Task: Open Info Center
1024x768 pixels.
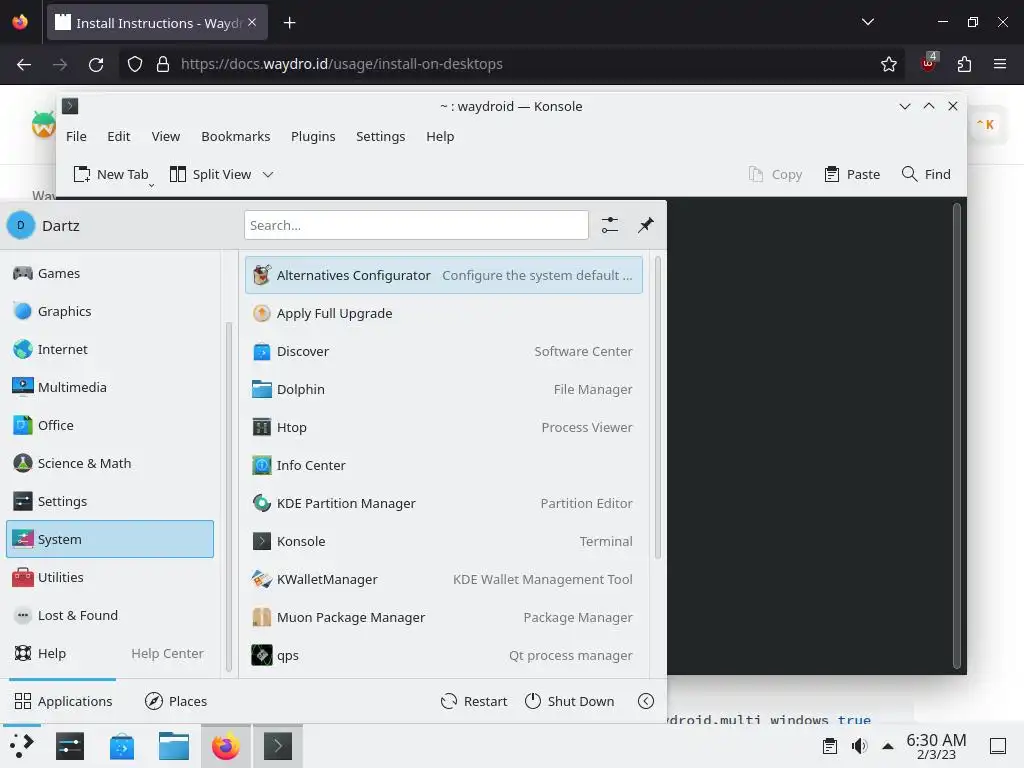Action: pyautogui.click(x=443, y=465)
